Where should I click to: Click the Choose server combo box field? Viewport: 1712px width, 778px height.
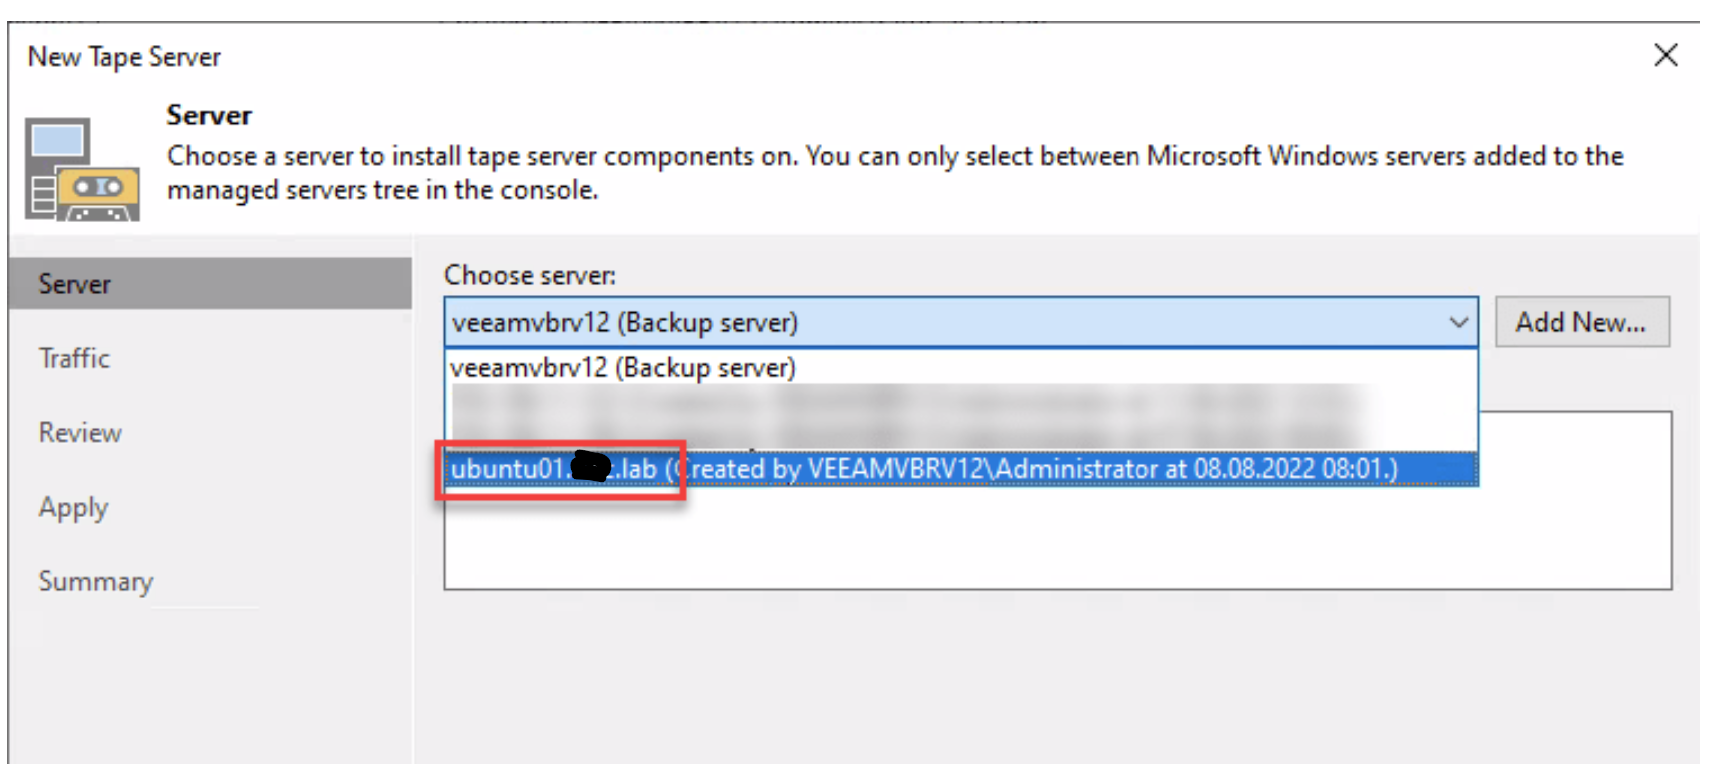click(x=960, y=323)
